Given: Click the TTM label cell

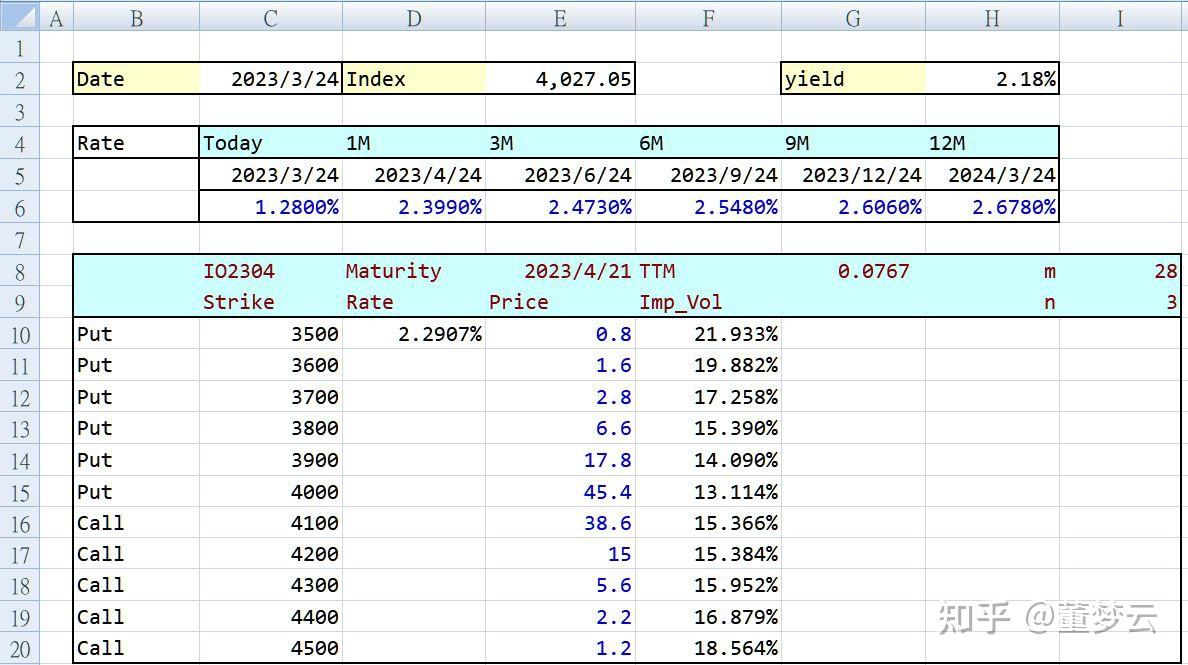Looking at the screenshot, I should (708, 271).
